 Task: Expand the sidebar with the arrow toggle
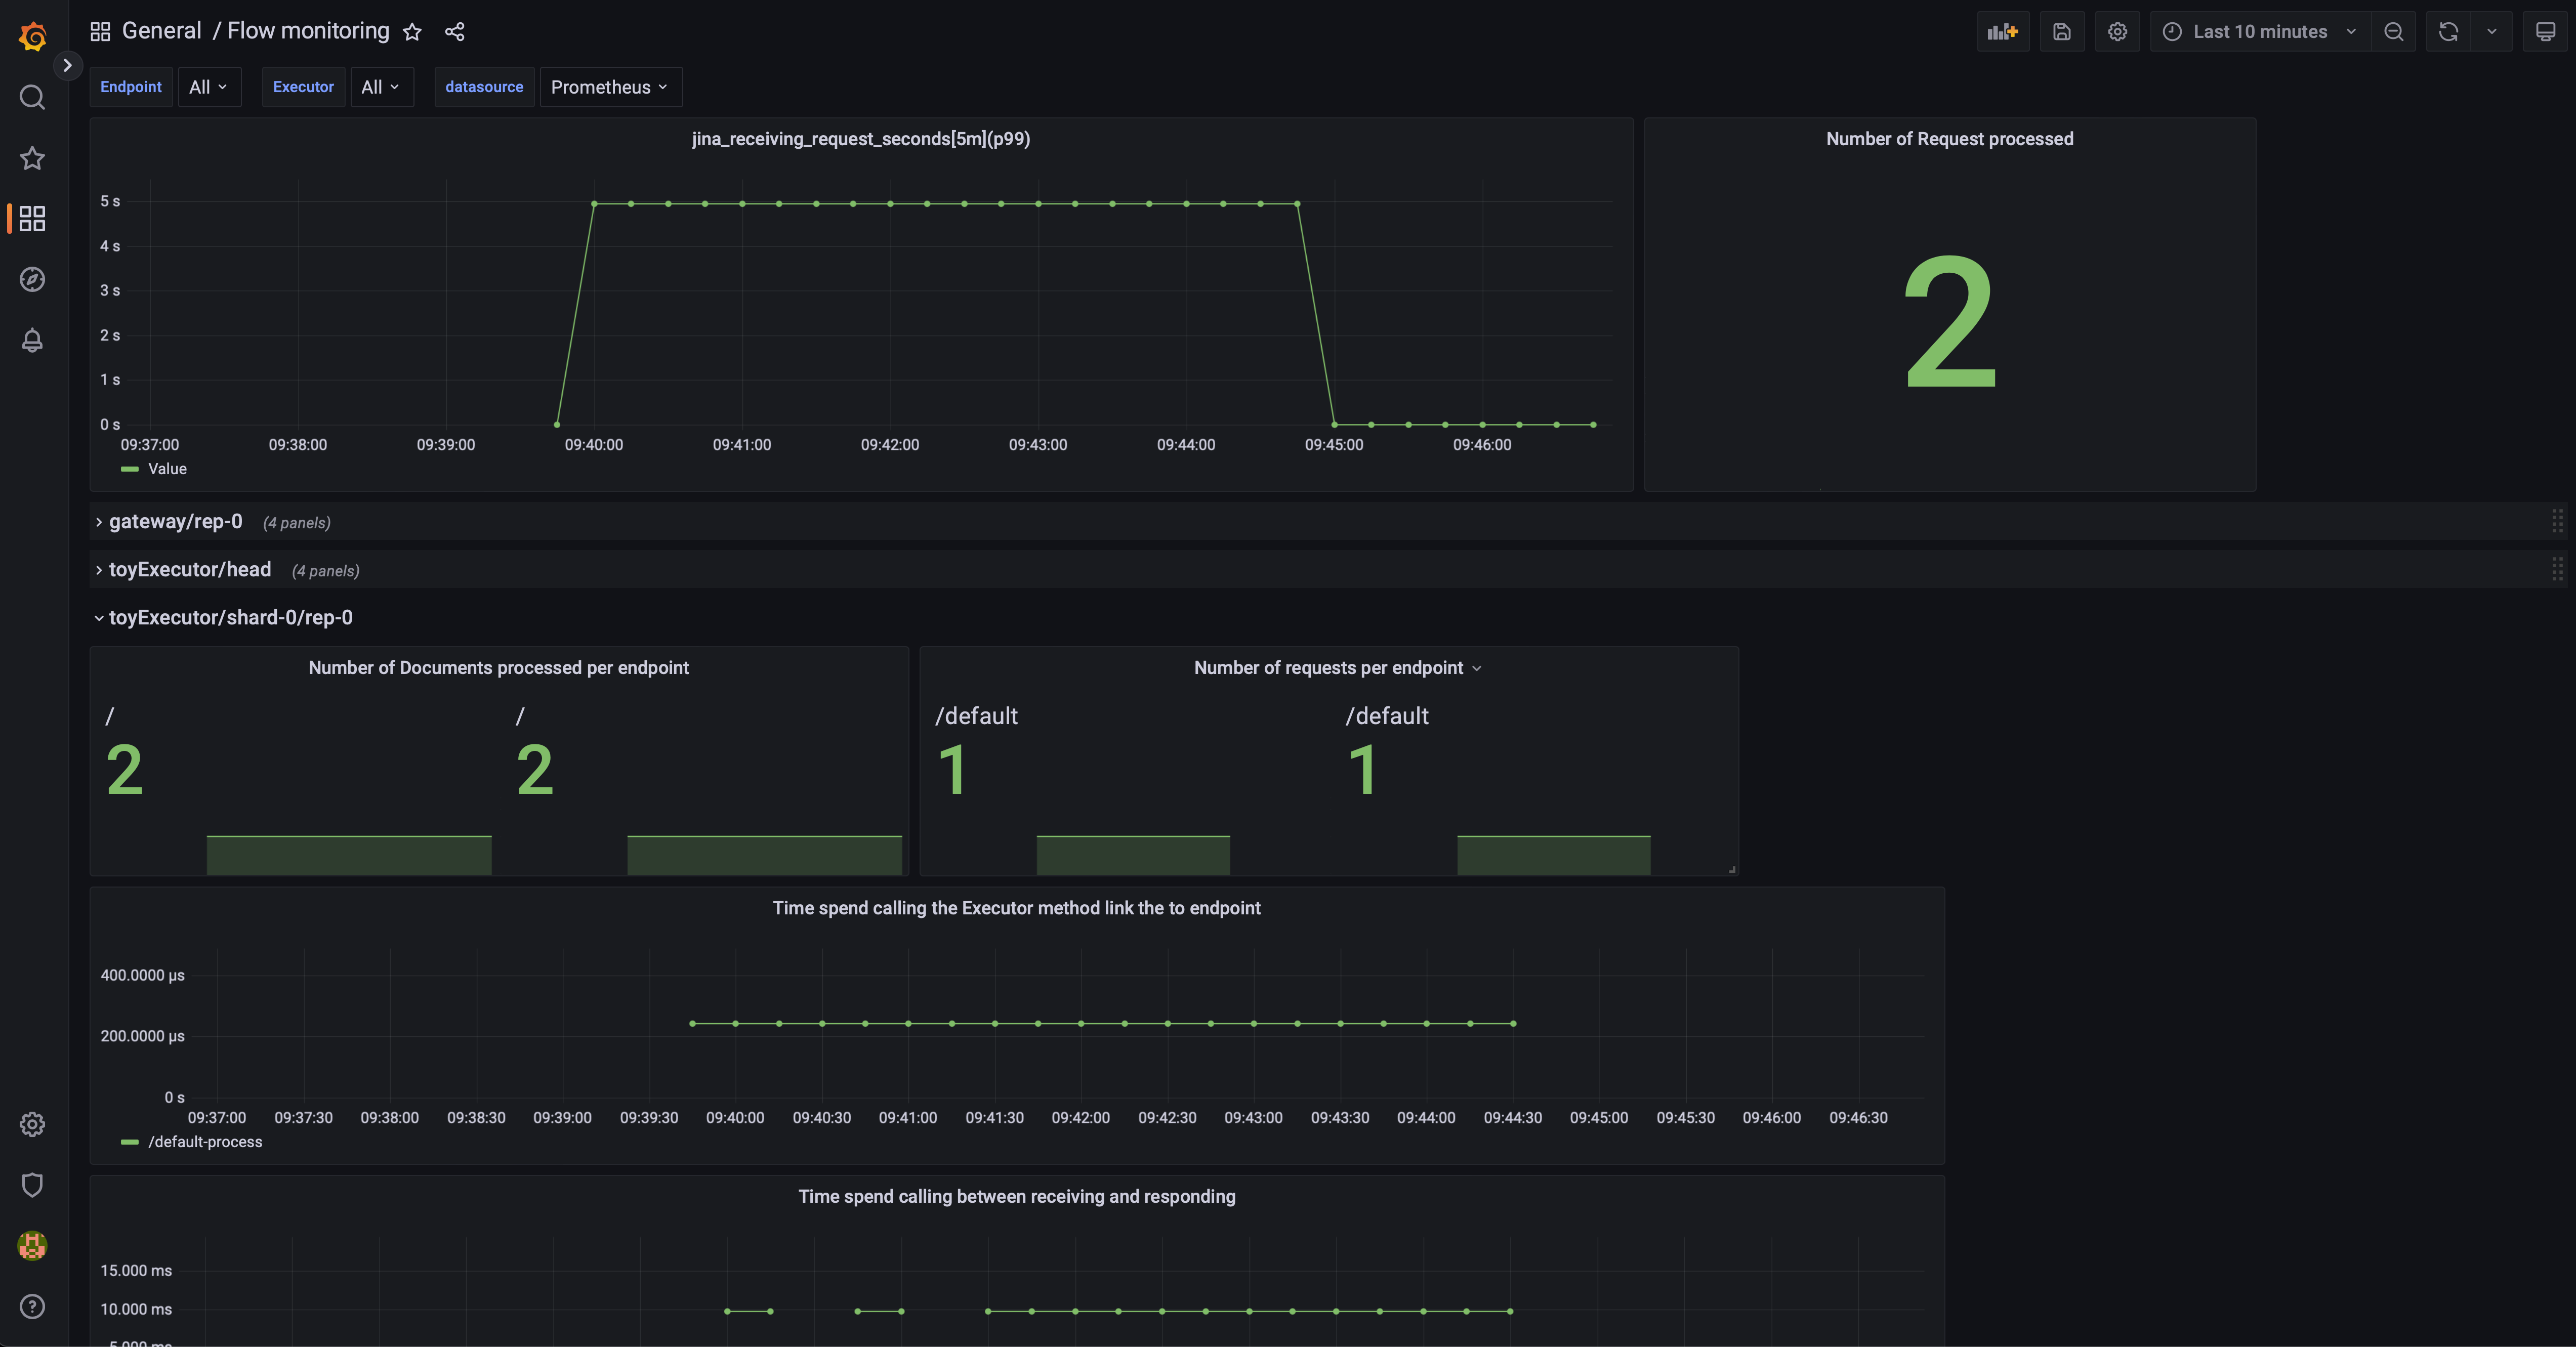pyautogui.click(x=67, y=65)
